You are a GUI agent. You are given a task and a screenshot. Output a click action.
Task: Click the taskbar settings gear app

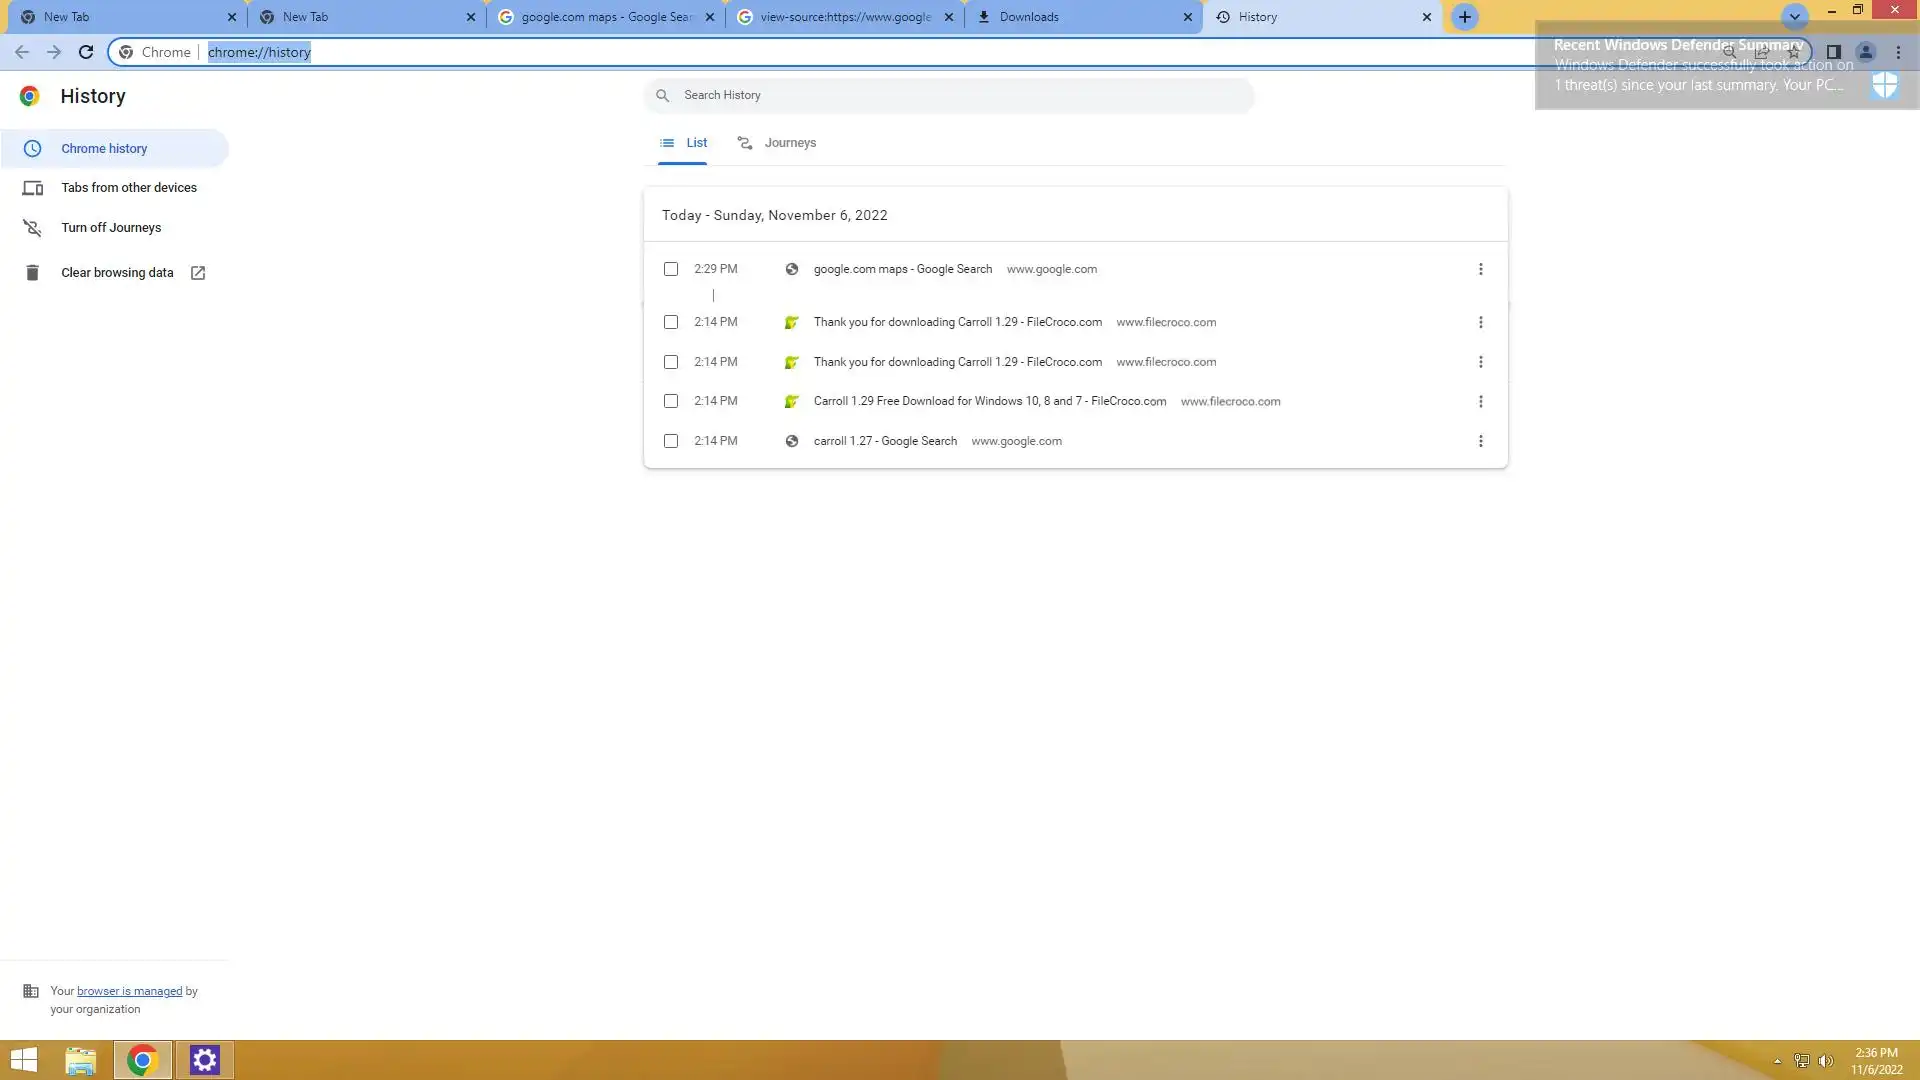205,1060
